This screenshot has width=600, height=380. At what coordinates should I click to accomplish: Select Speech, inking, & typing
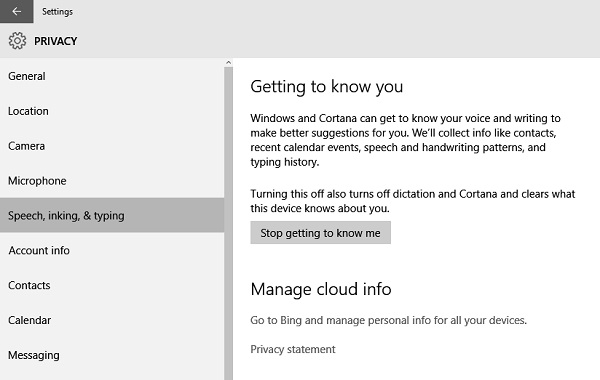[112, 215]
